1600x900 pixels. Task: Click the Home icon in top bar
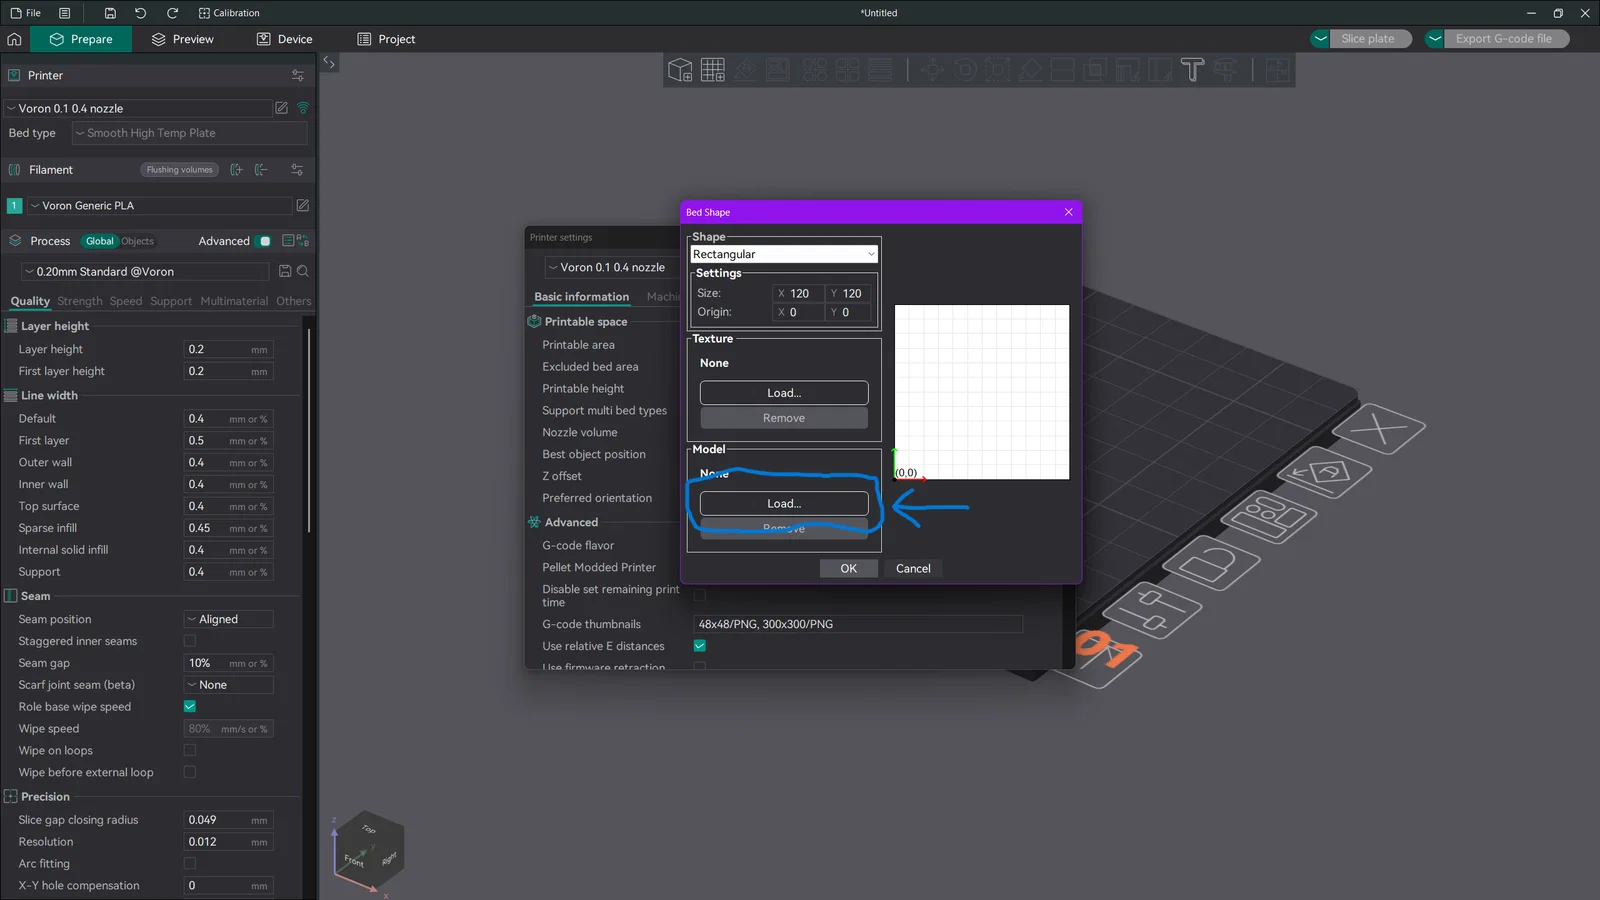tap(14, 39)
